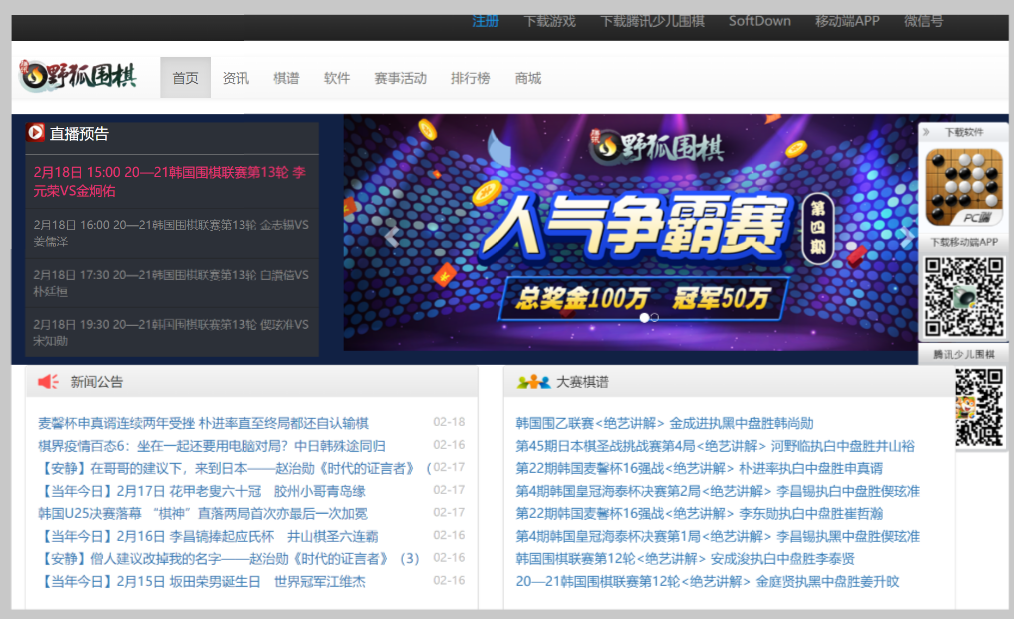Open game record 韩国围乙联赛 金成进执黑中盘胜韩尚勋
Screen dimensions: 1014x619
[x=664, y=423]
